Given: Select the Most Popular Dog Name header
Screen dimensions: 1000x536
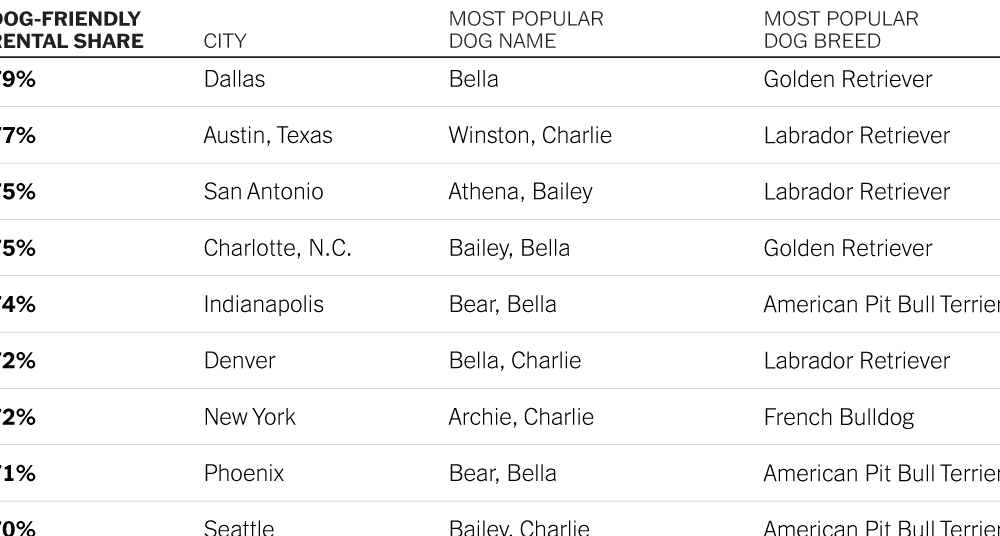Looking at the screenshot, I should click(x=526, y=29).
